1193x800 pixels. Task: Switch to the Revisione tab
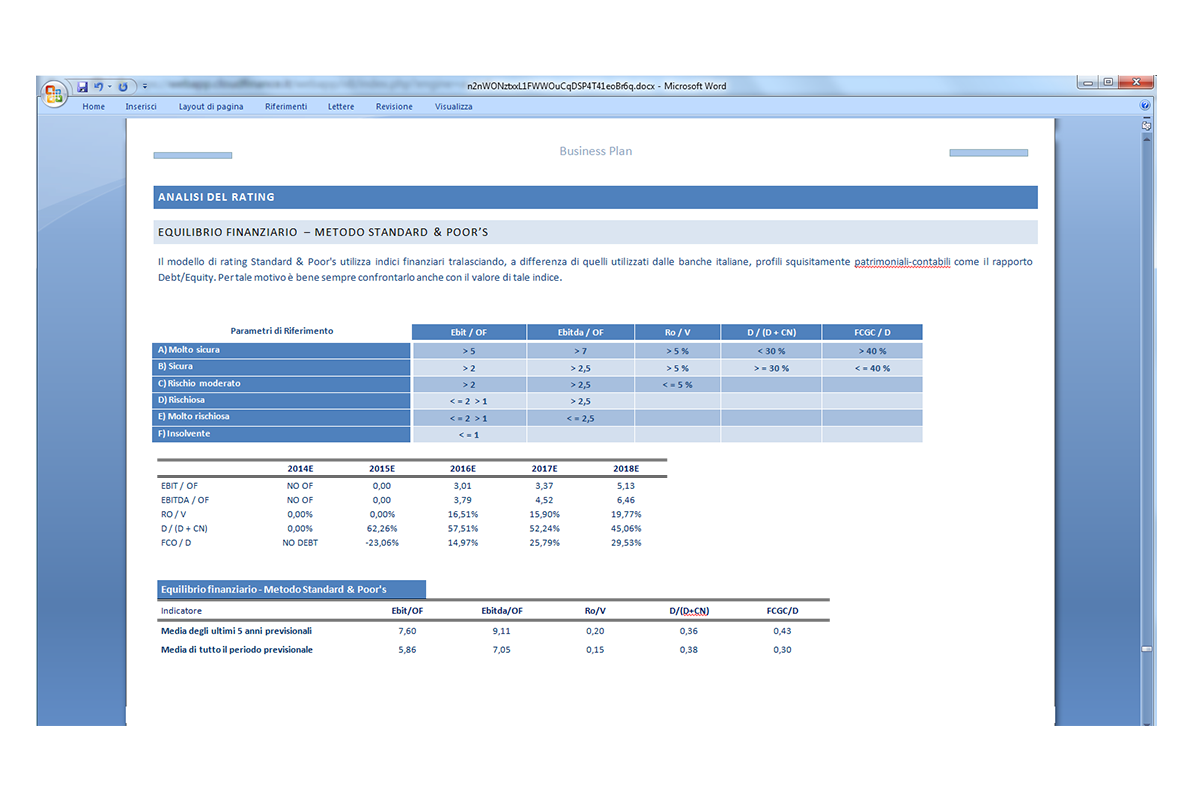tap(394, 107)
